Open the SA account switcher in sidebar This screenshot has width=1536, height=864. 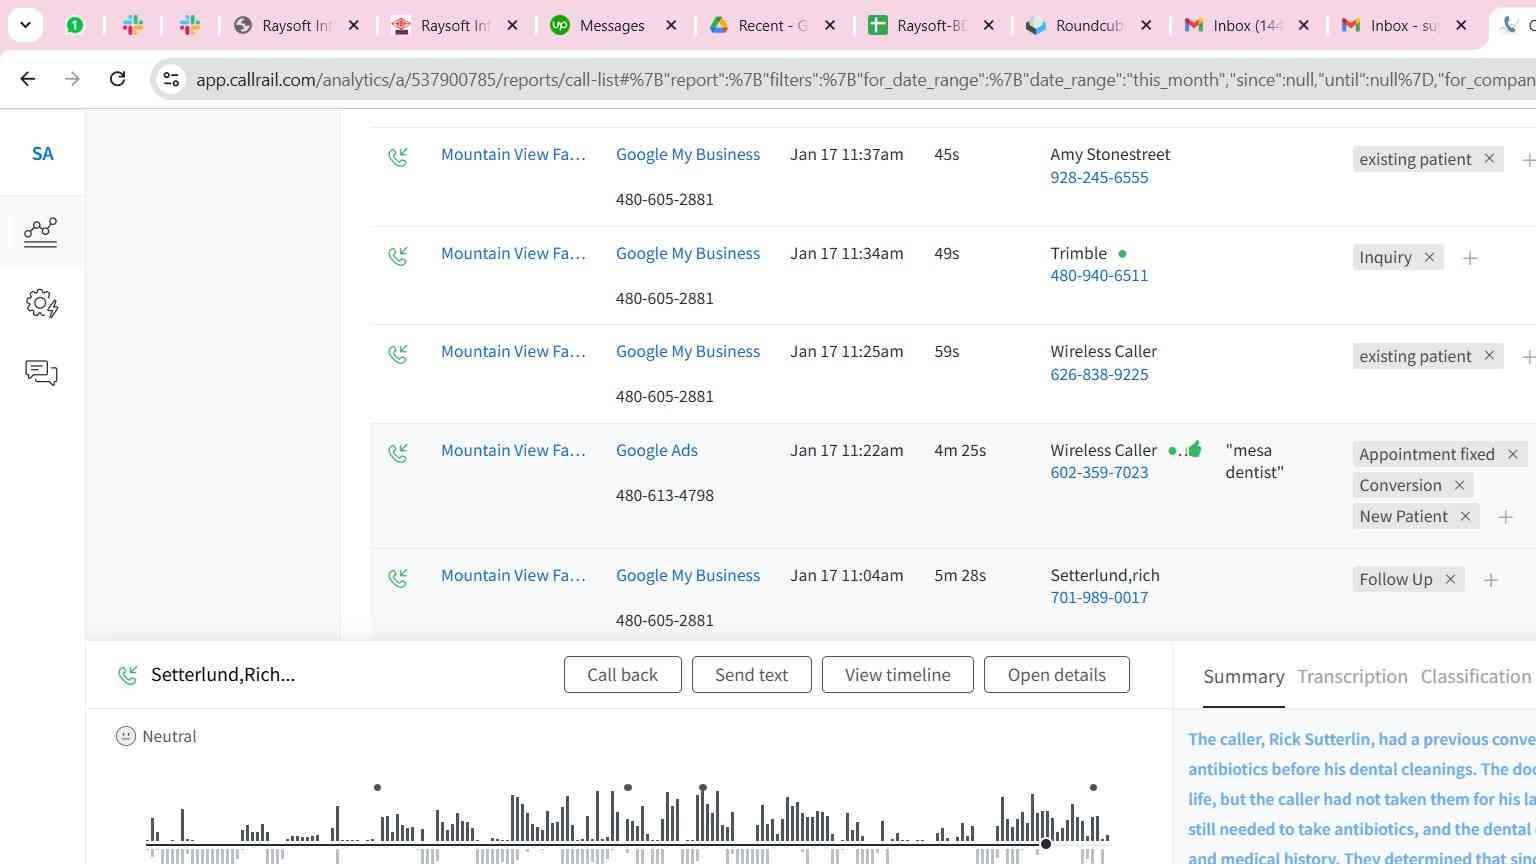coord(42,154)
